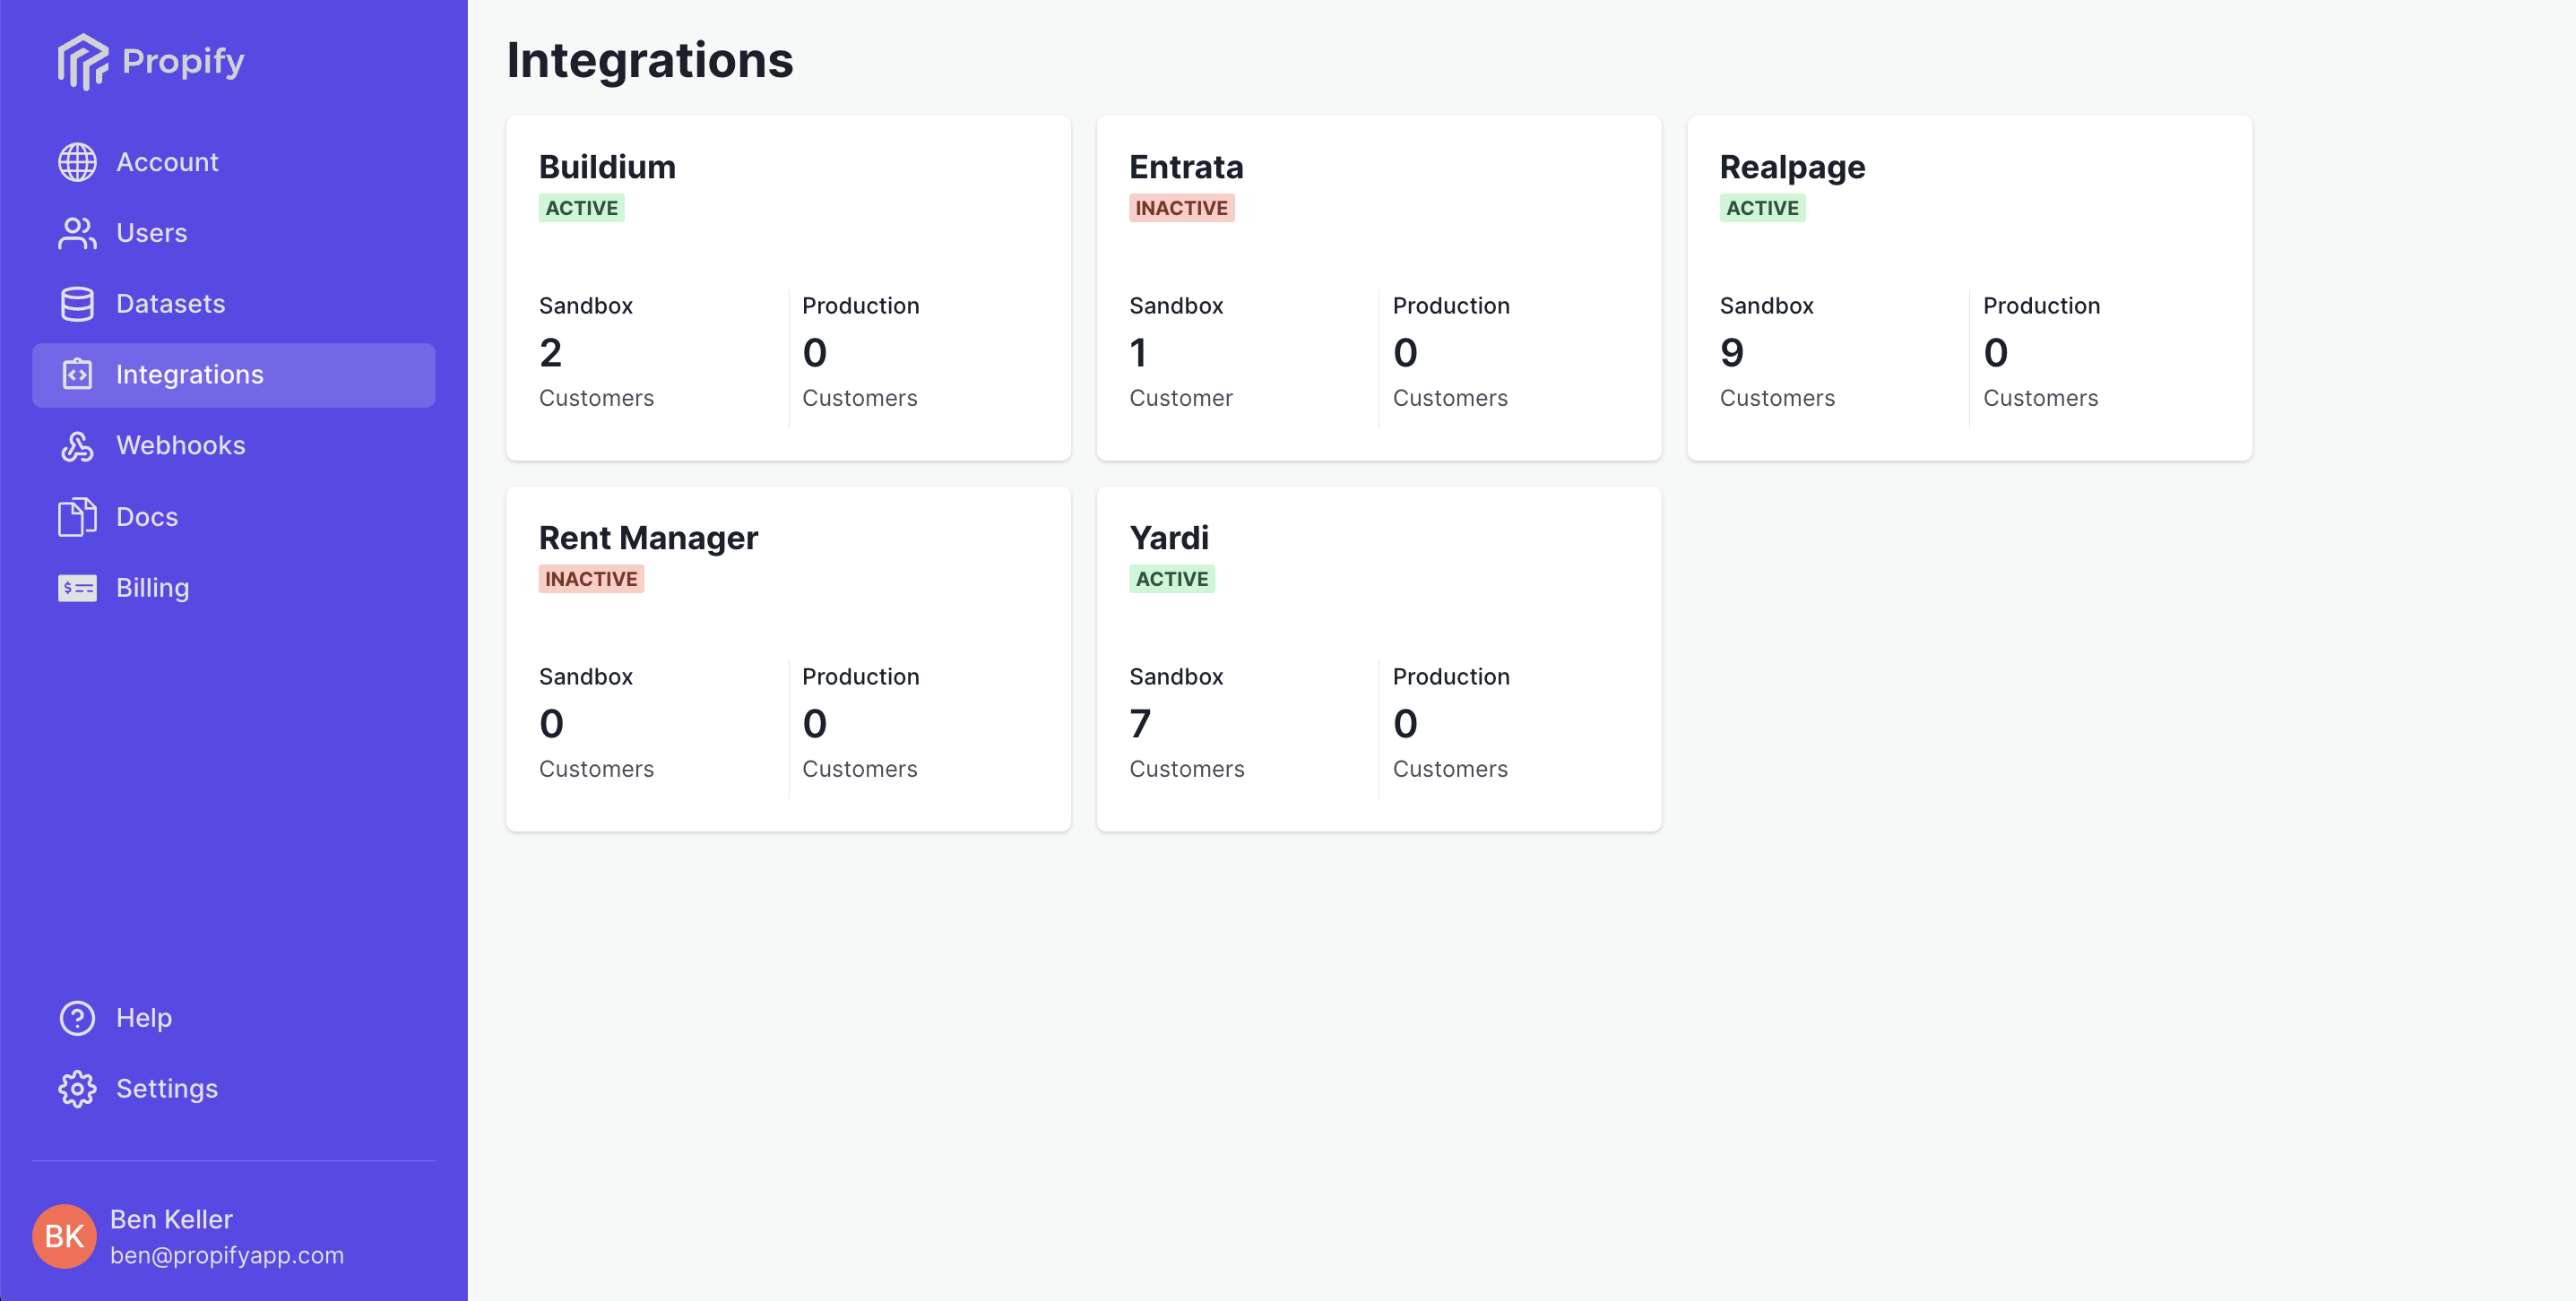
Task: Click the Billing dollar card icon
Action: coord(77,588)
